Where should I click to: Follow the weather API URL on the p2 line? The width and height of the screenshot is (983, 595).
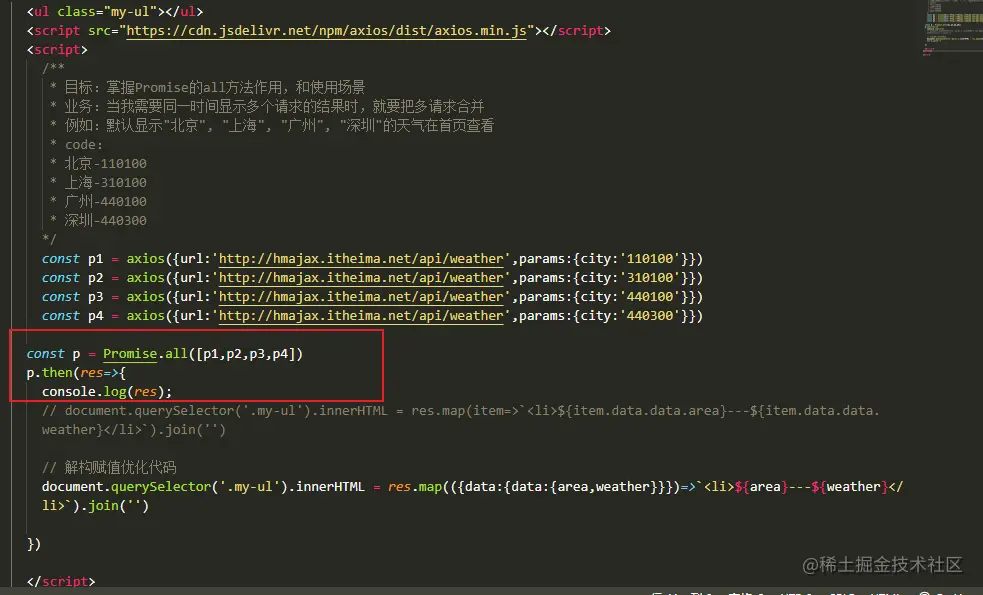coord(362,278)
